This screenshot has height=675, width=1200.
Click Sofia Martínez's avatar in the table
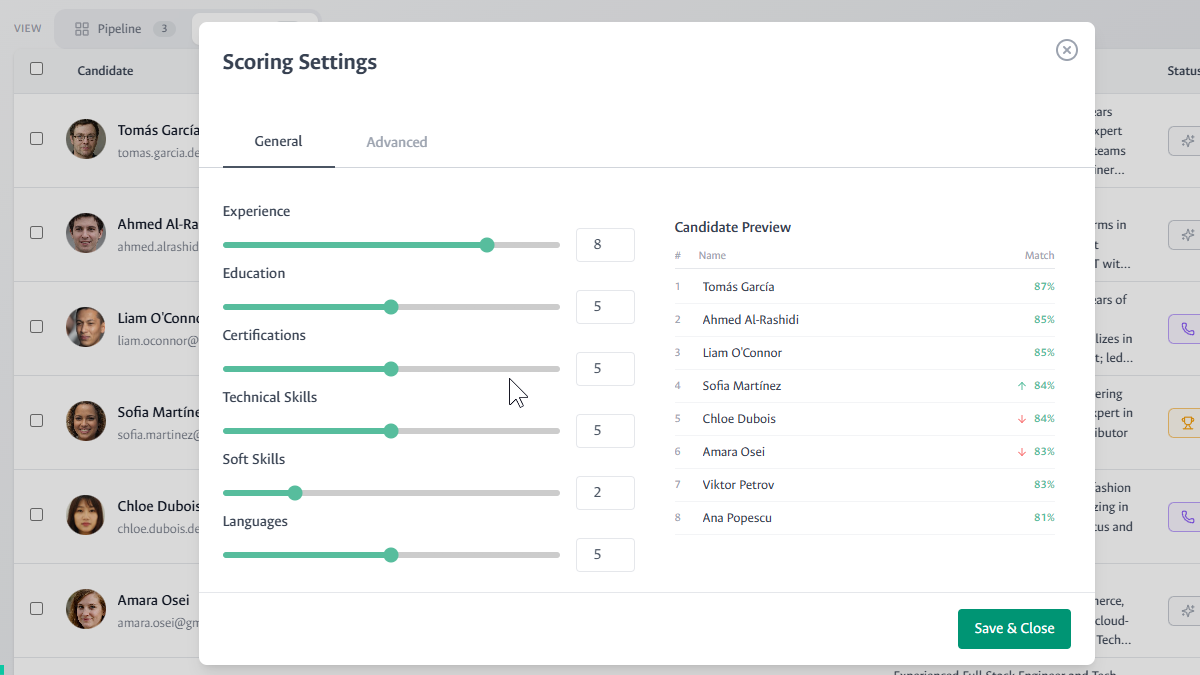86,421
